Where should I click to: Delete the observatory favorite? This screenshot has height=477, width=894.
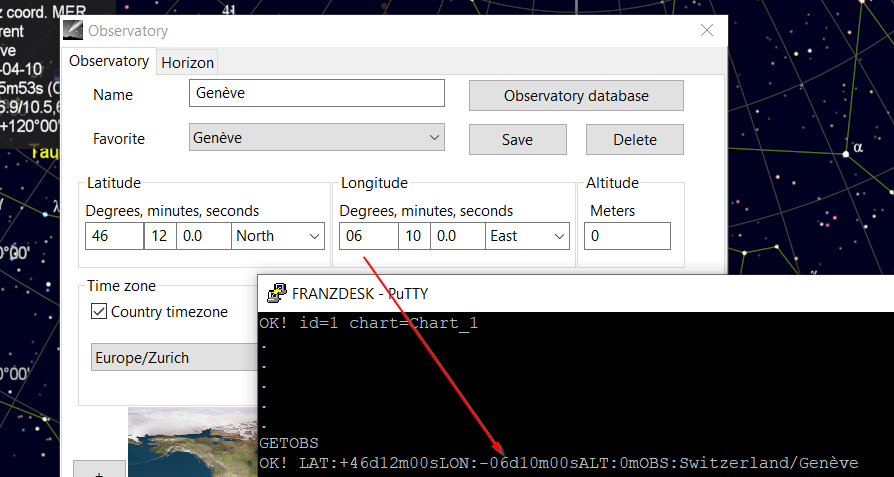tap(635, 140)
